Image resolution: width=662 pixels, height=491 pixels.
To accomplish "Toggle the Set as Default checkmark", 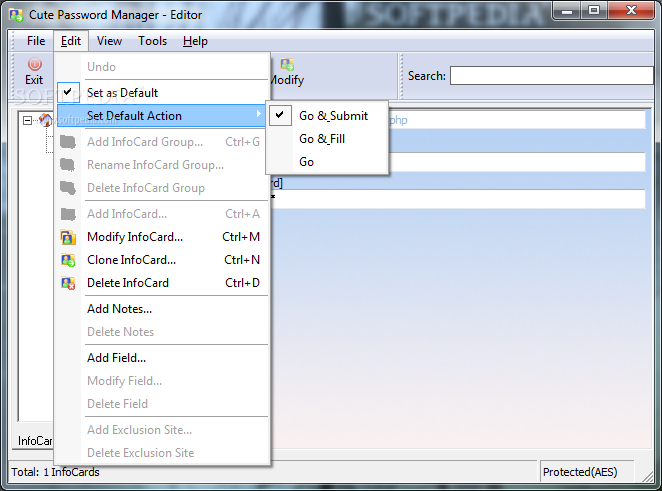I will pyautogui.click(x=68, y=92).
